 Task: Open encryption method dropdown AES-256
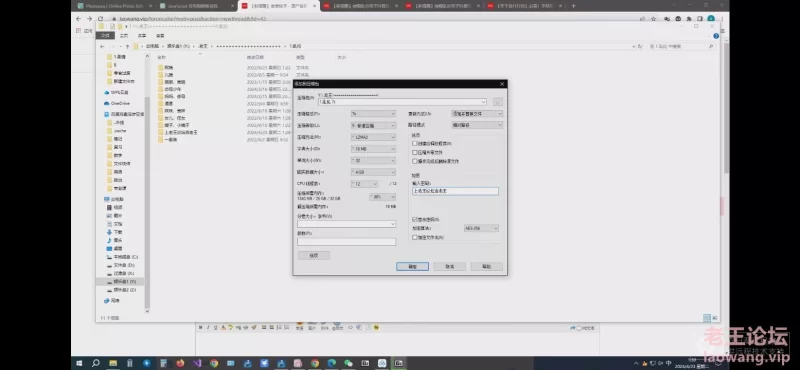[x=481, y=228]
